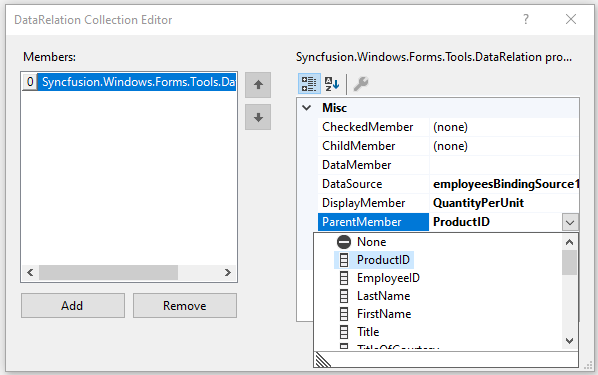Click the Members horizontal scrollbar thumb
This screenshot has height=375, width=598.
tap(108, 272)
